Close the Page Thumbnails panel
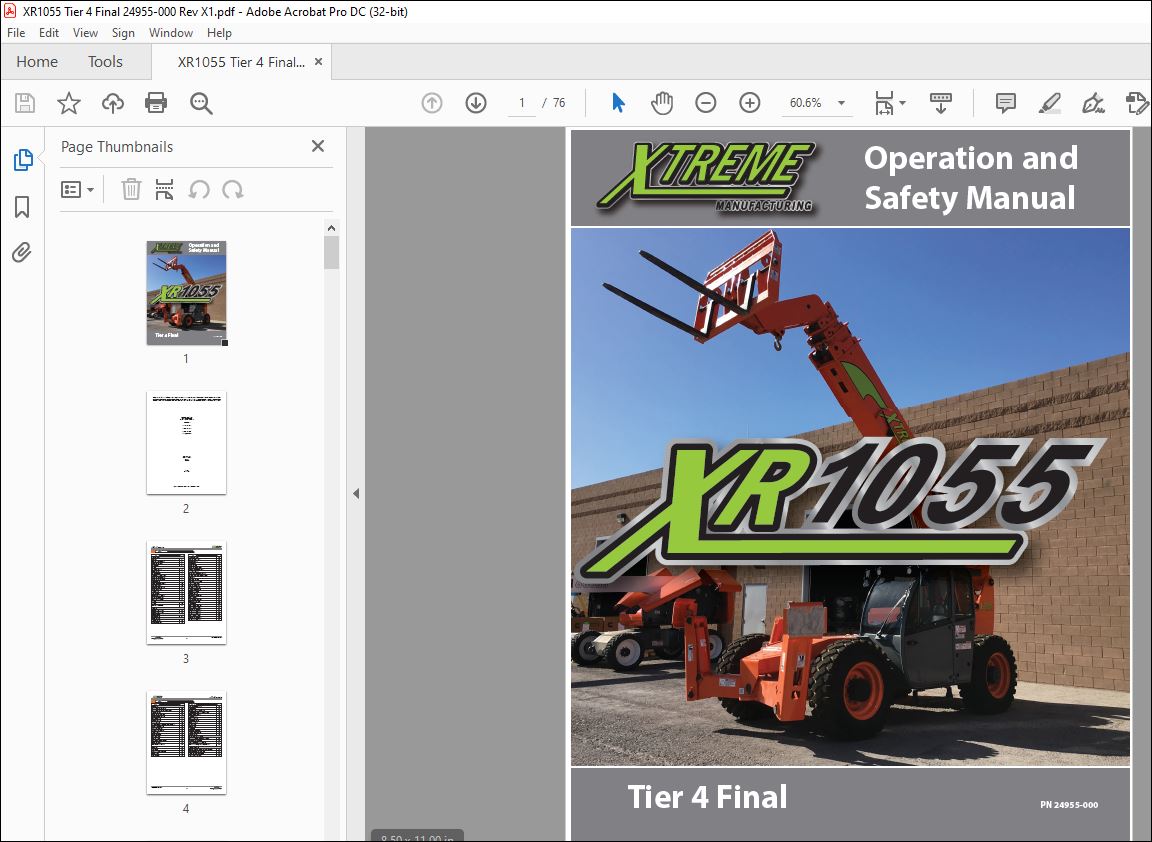The image size is (1152, 842). coord(317,146)
